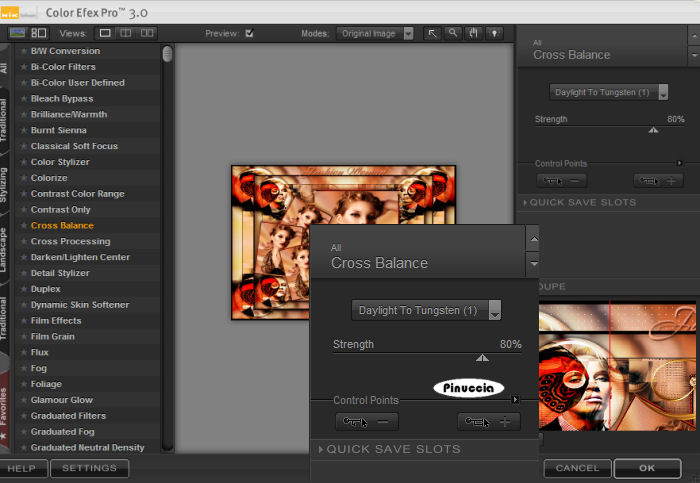This screenshot has height=483, width=700.
Task: Click the HELP button
Action: point(22,468)
